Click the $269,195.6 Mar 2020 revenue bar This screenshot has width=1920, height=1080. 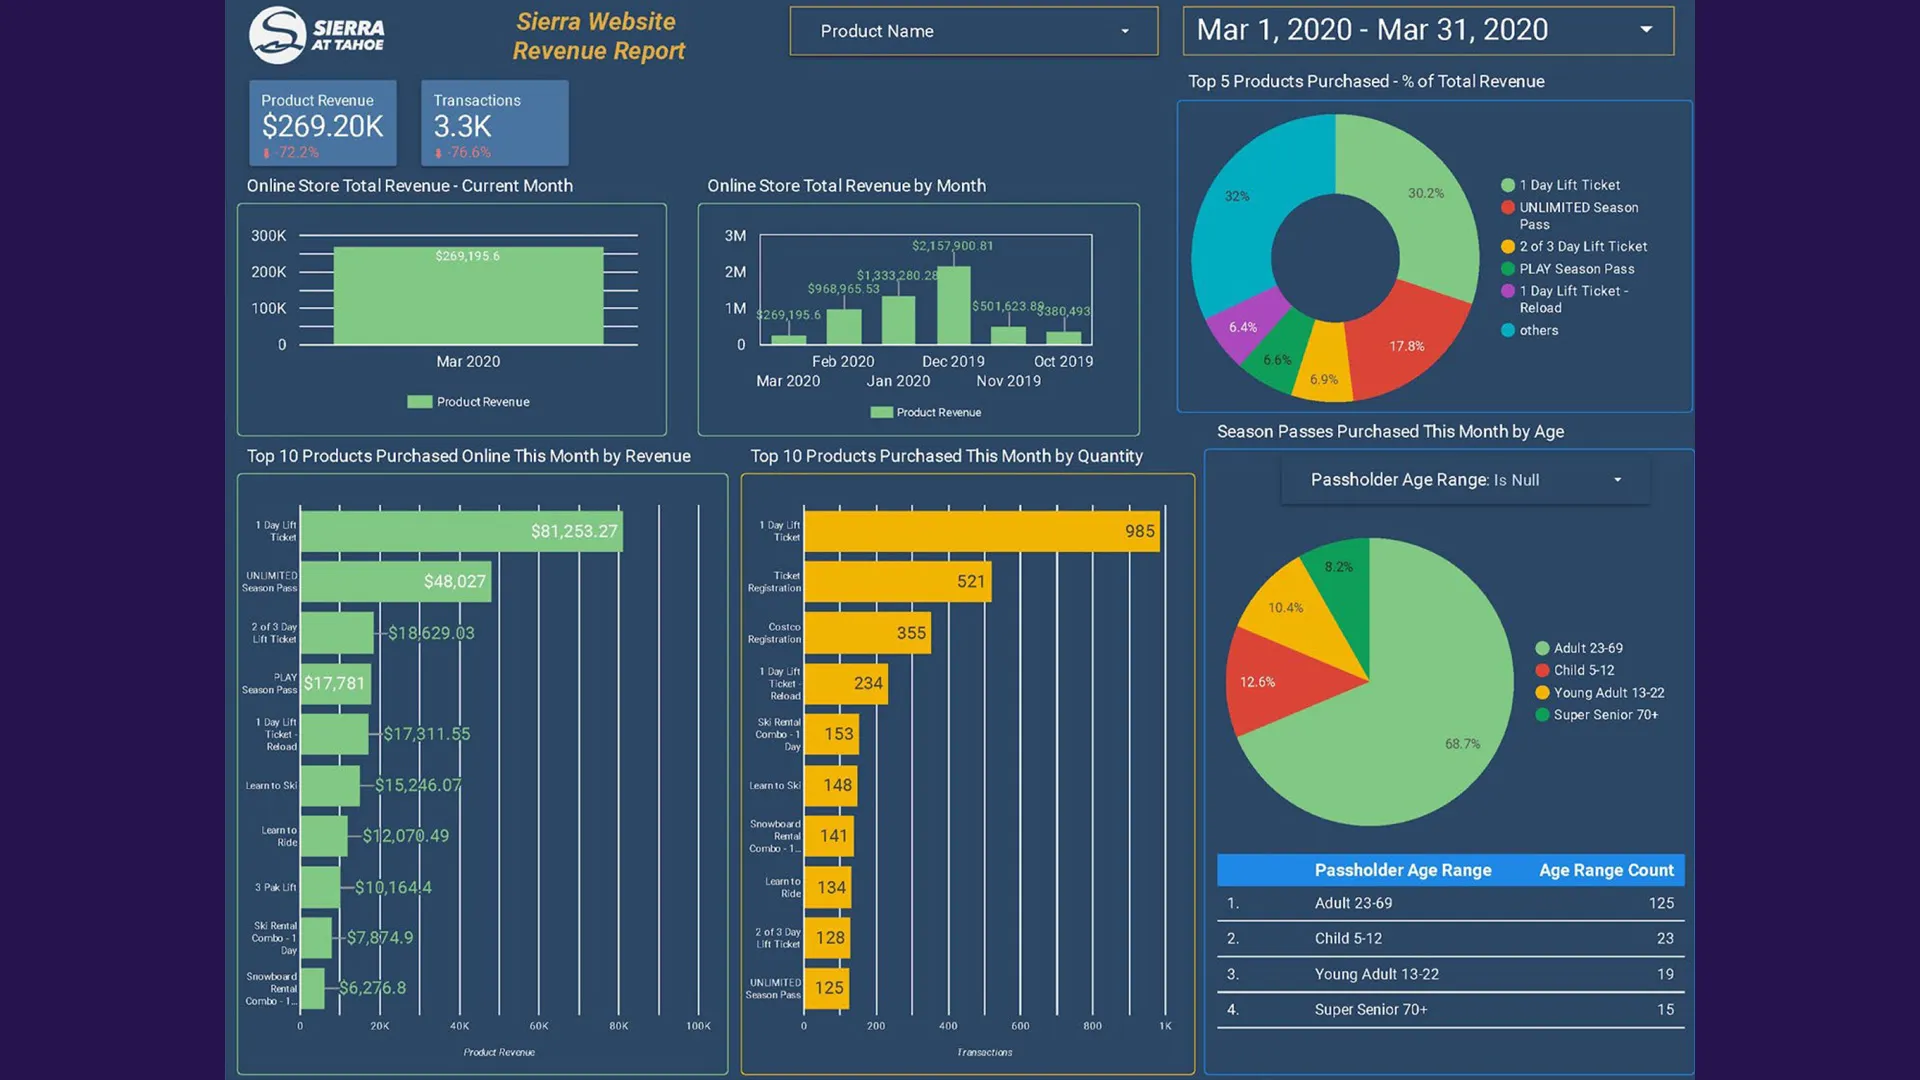pos(468,296)
